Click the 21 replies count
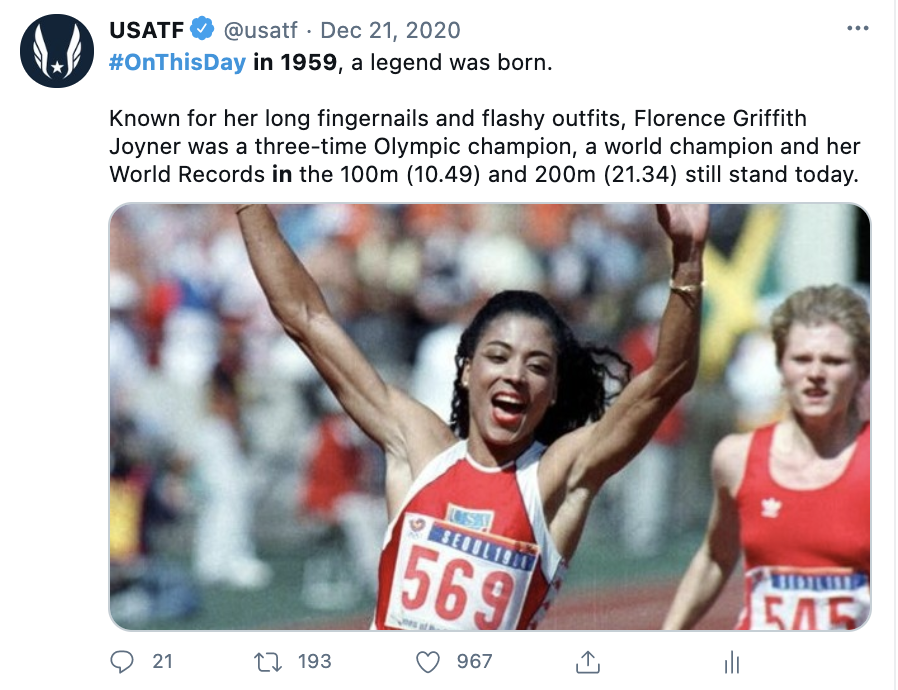Screen dimensions: 898x690 click(x=162, y=661)
